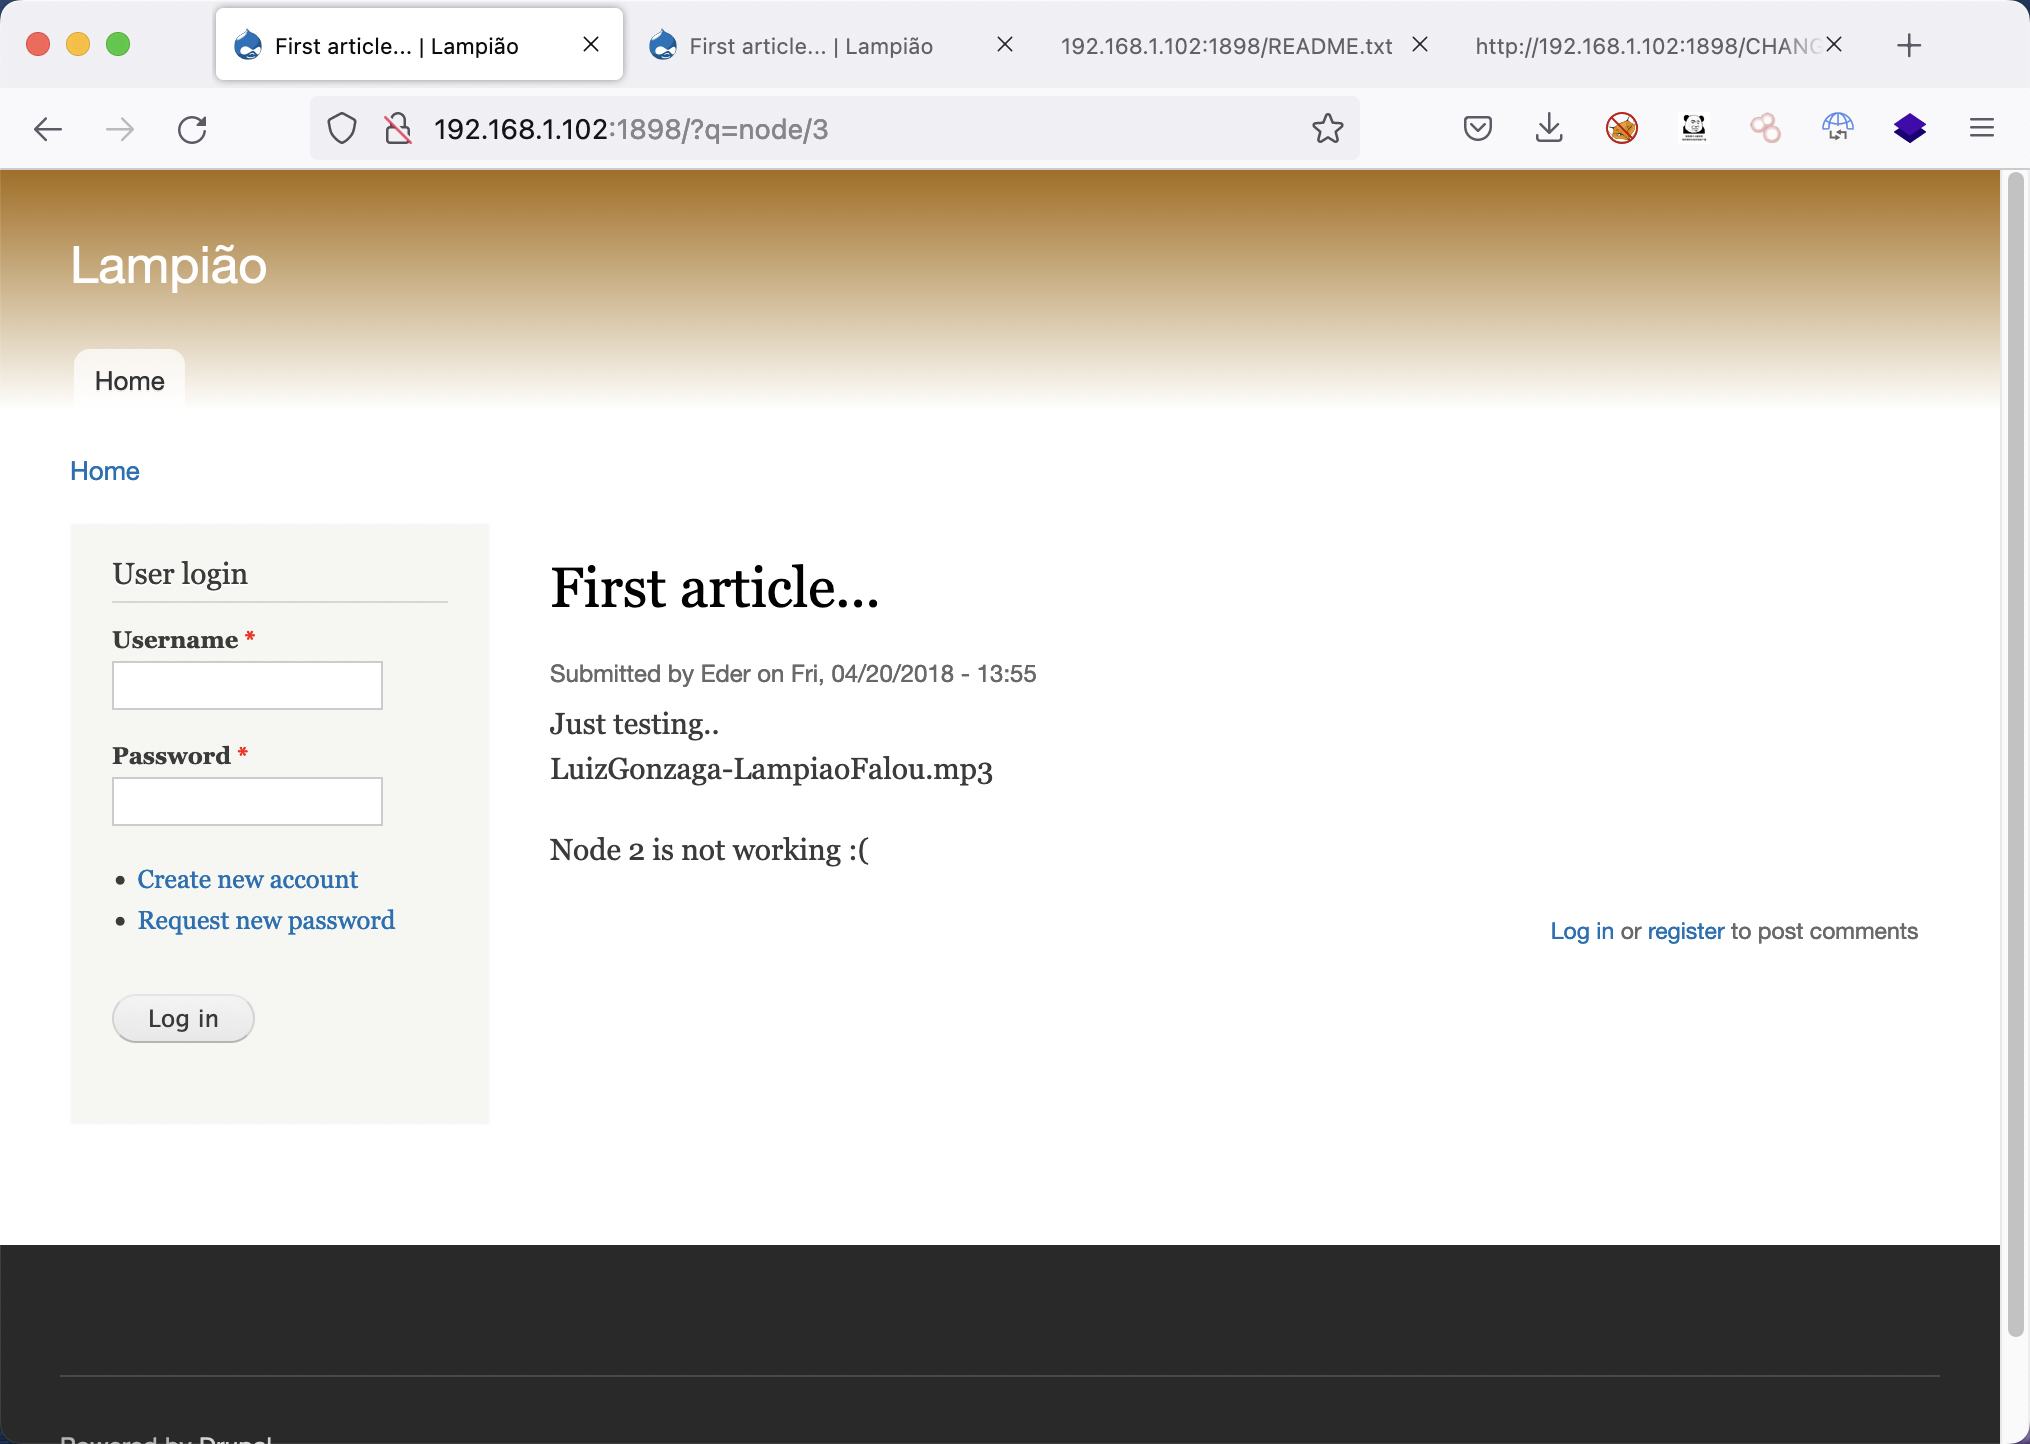The height and width of the screenshot is (1444, 2030).
Task: Click the insecure connection padlock icon
Action: 398,129
